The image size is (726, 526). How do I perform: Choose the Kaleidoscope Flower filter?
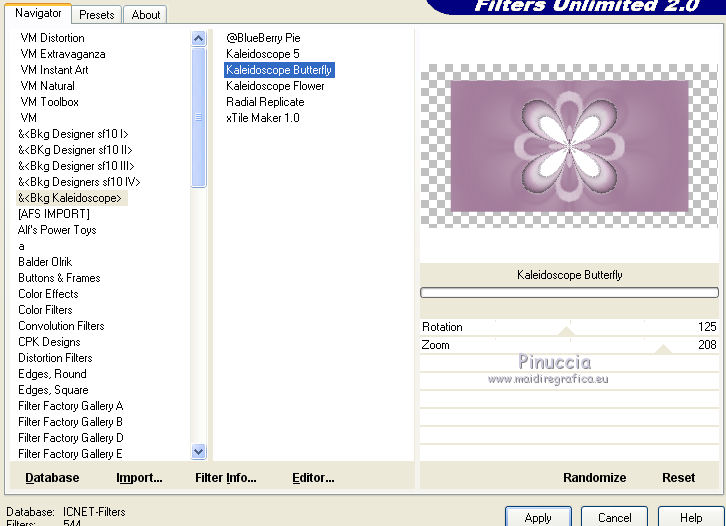click(275, 86)
